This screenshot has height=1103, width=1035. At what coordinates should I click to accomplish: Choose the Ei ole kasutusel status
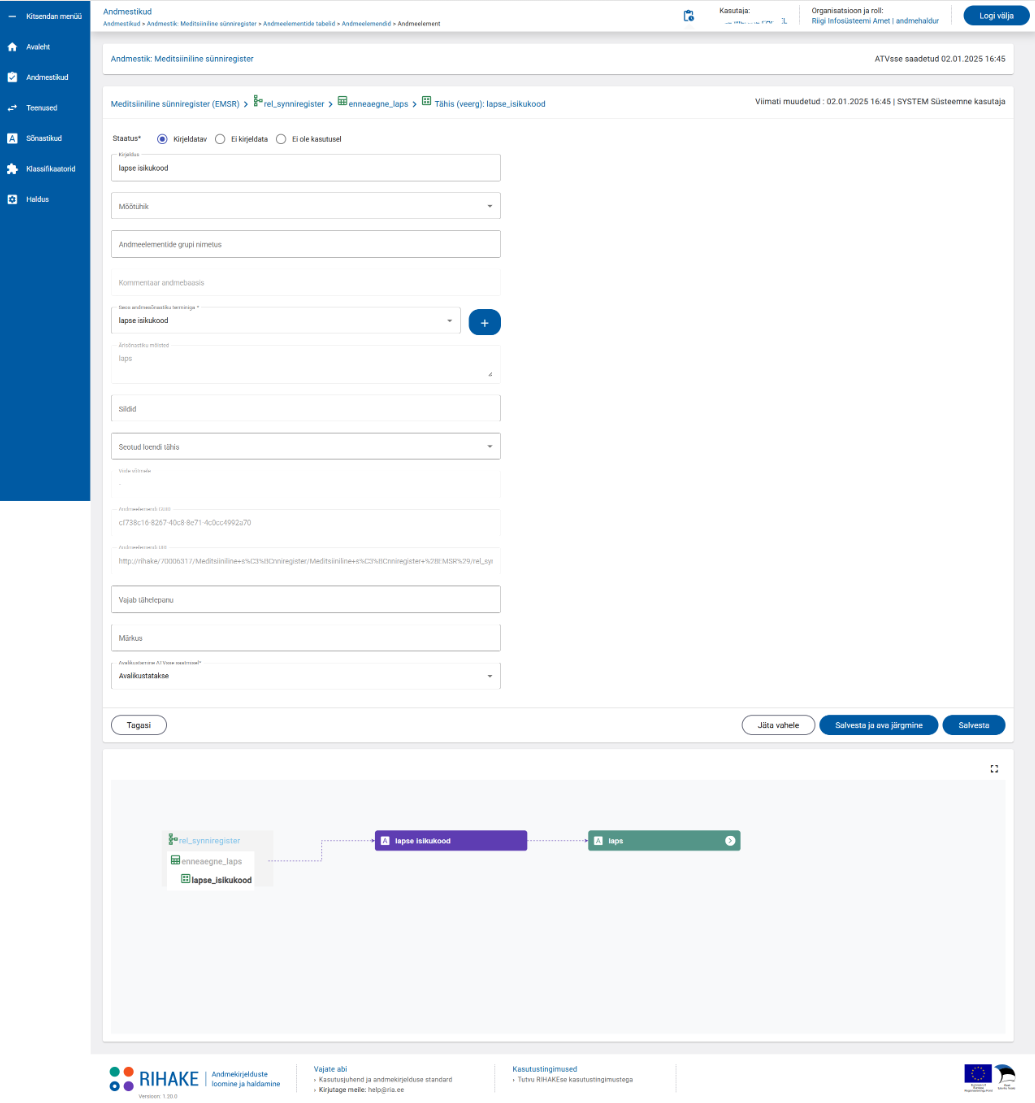(281, 139)
